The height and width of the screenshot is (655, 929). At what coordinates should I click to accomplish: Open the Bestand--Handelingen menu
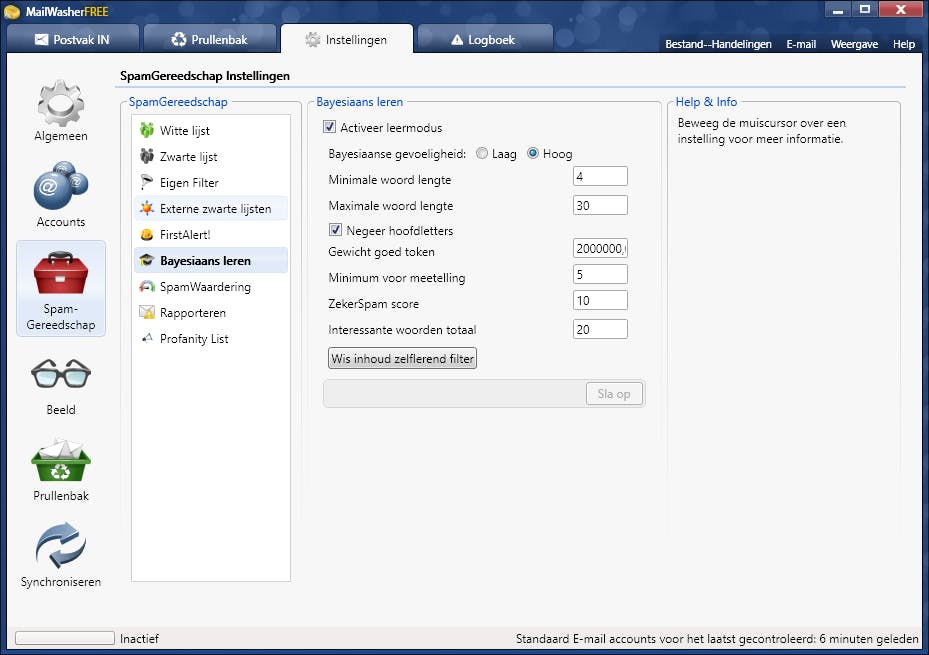tap(718, 44)
